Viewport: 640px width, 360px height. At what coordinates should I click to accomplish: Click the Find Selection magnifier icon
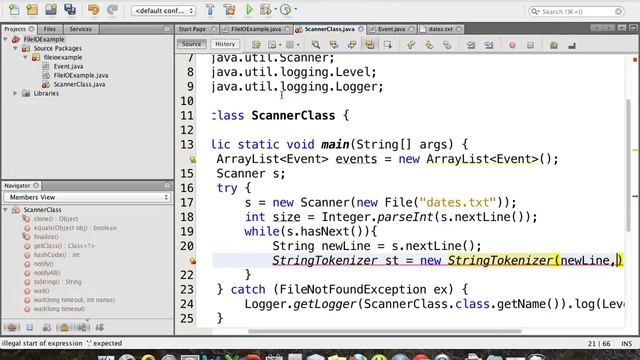316,45
